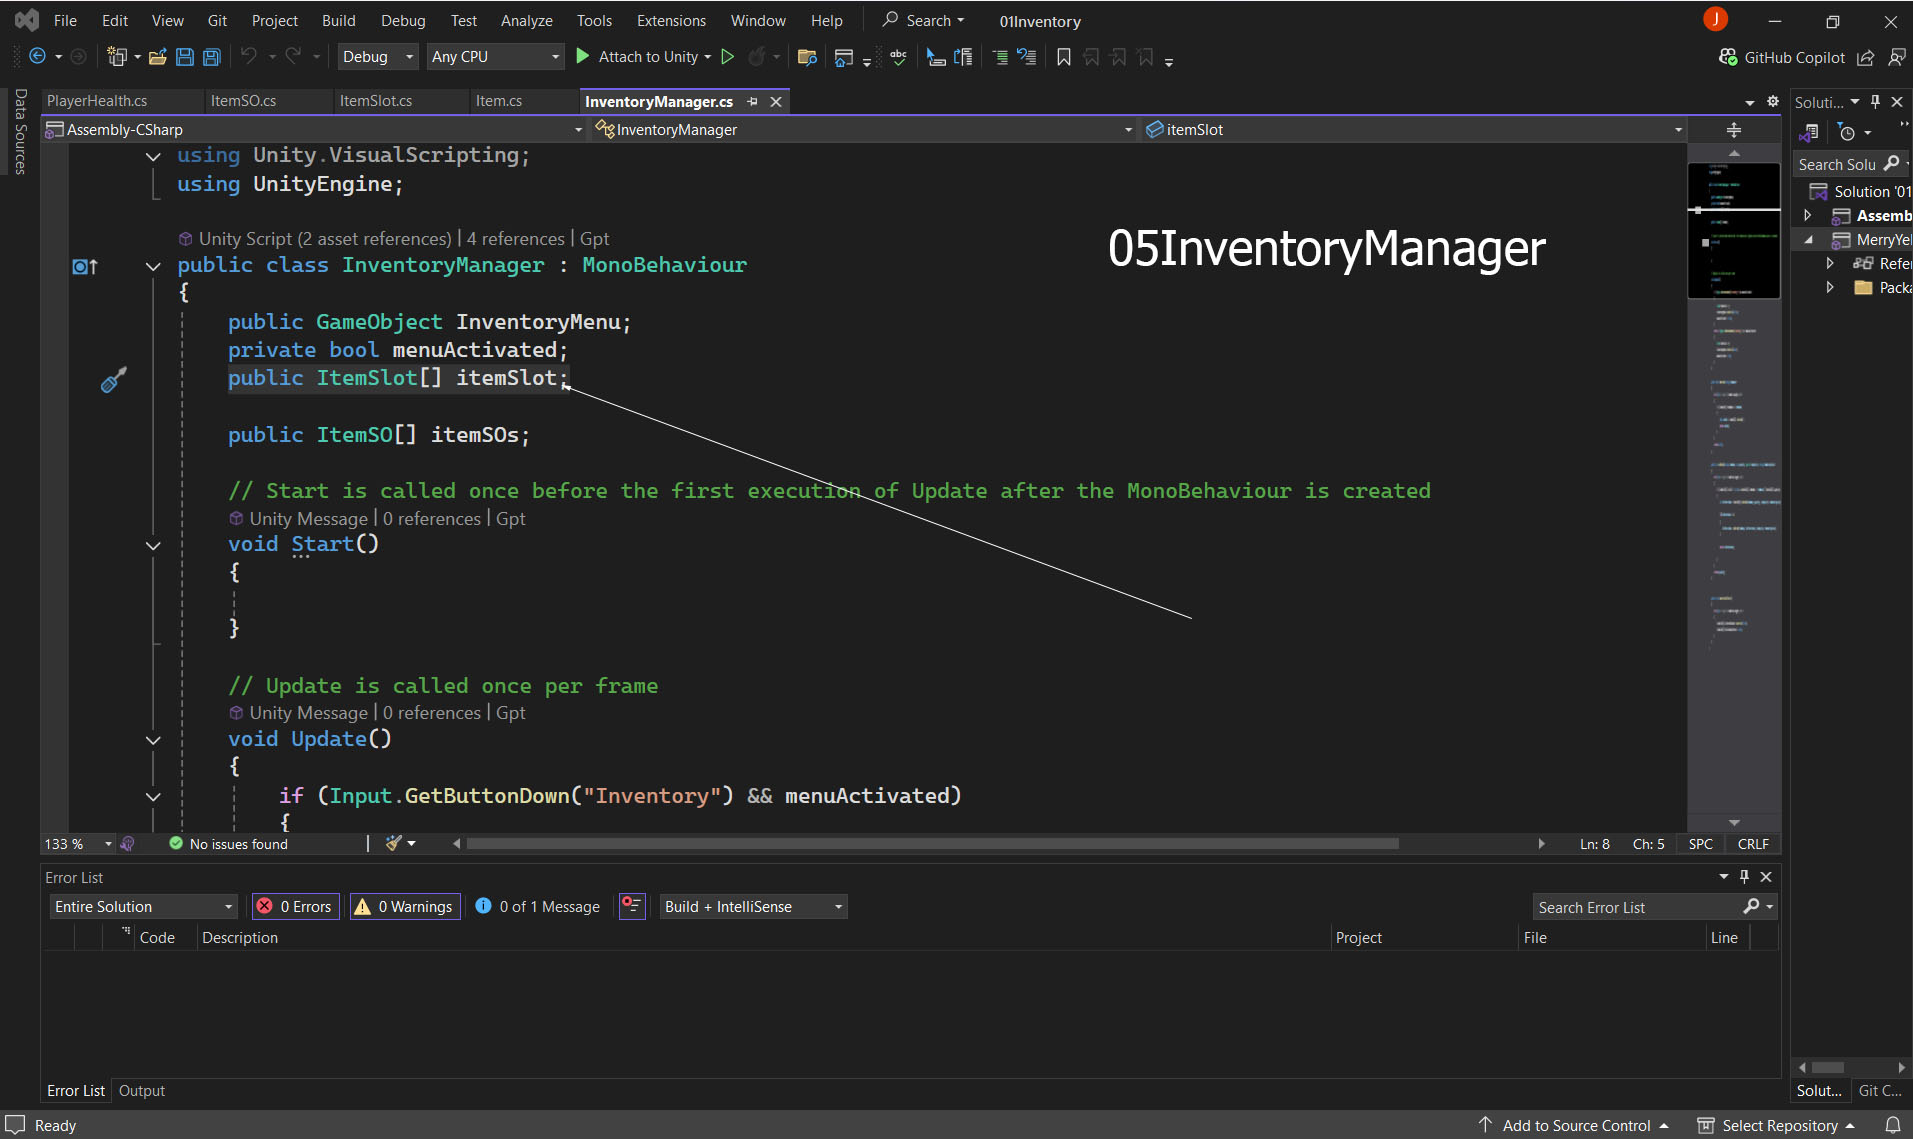1913x1139 pixels.
Task: Click Add to Source Control
Action: tap(1575, 1125)
